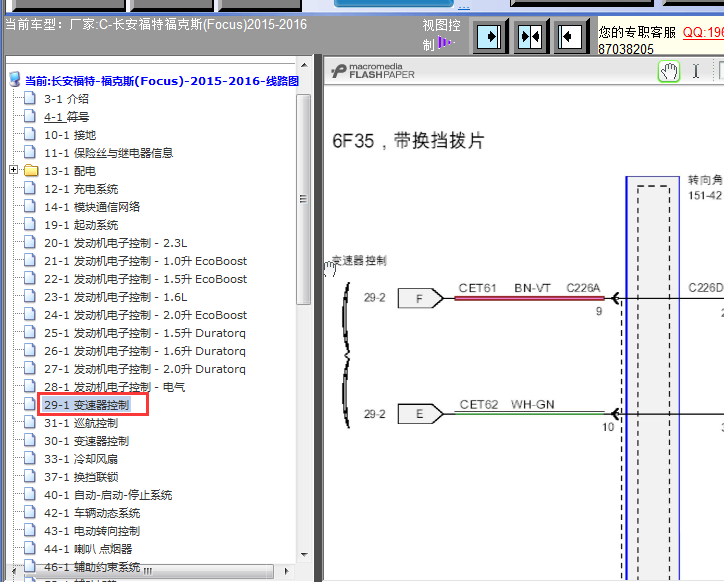Click the tree vertical scrollbar thumb
Viewport: 724px width, 582px height.
click(303, 199)
